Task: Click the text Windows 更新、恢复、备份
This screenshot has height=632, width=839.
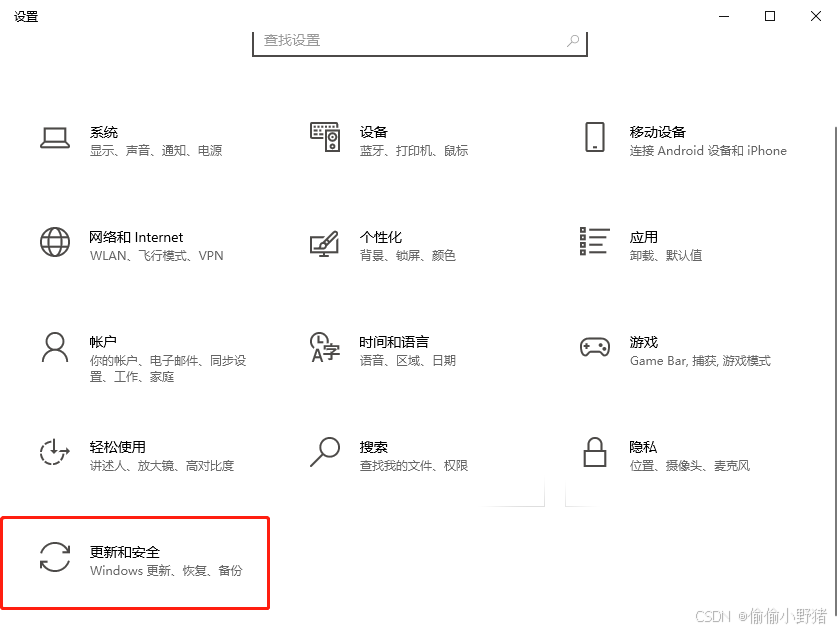Action: pos(166,570)
